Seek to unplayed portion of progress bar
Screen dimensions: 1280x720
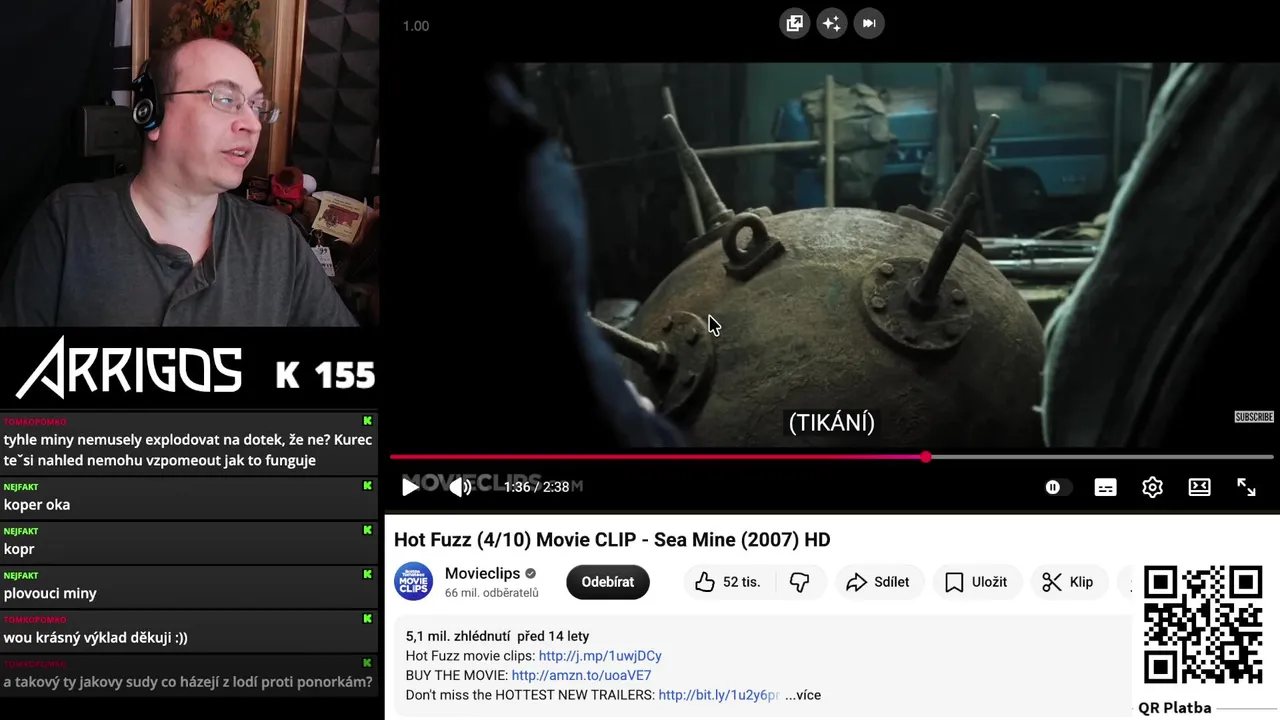click(x=1100, y=457)
